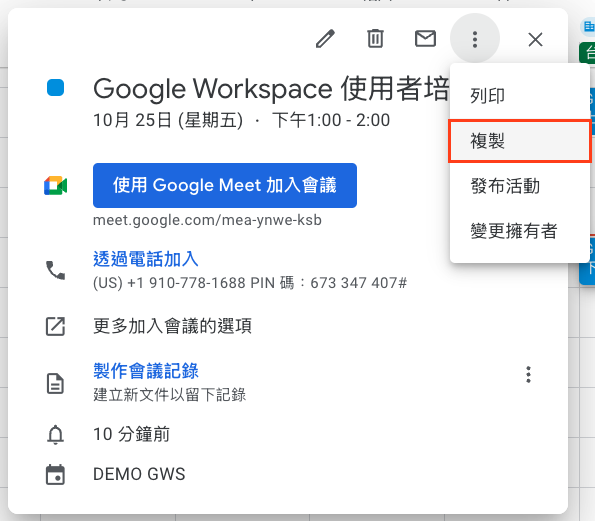Close the event details popup
Image resolution: width=595 pixels, height=521 pixels.
pos(535,39)
